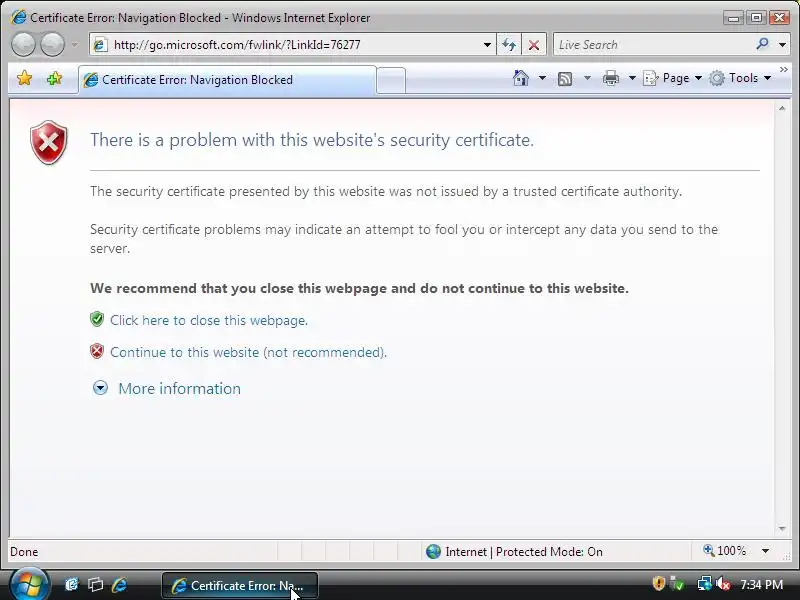800x600 pixels.
Task: Click the taskbar clock 7:34 PM
Action: tap(762, 584)
